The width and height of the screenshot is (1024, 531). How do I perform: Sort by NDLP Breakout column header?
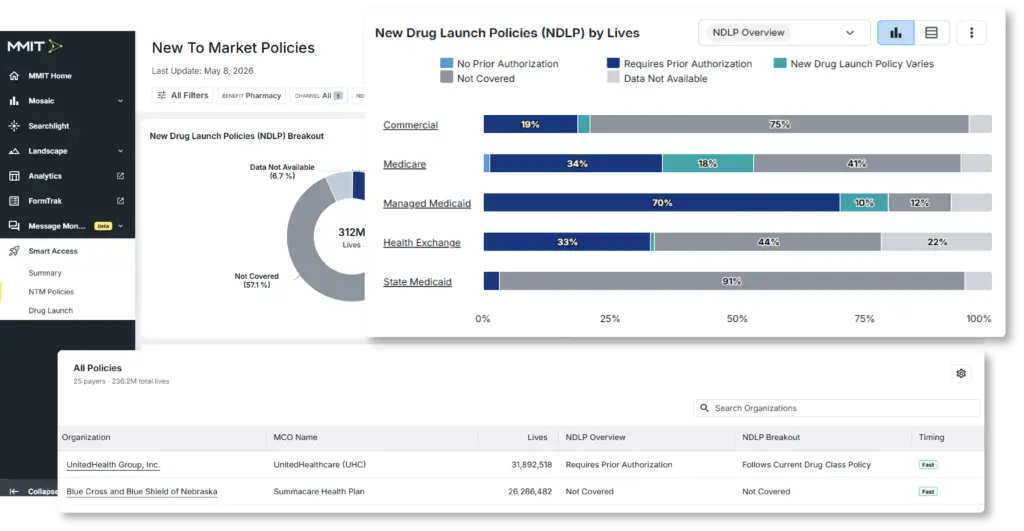click(x=771, y=438)
